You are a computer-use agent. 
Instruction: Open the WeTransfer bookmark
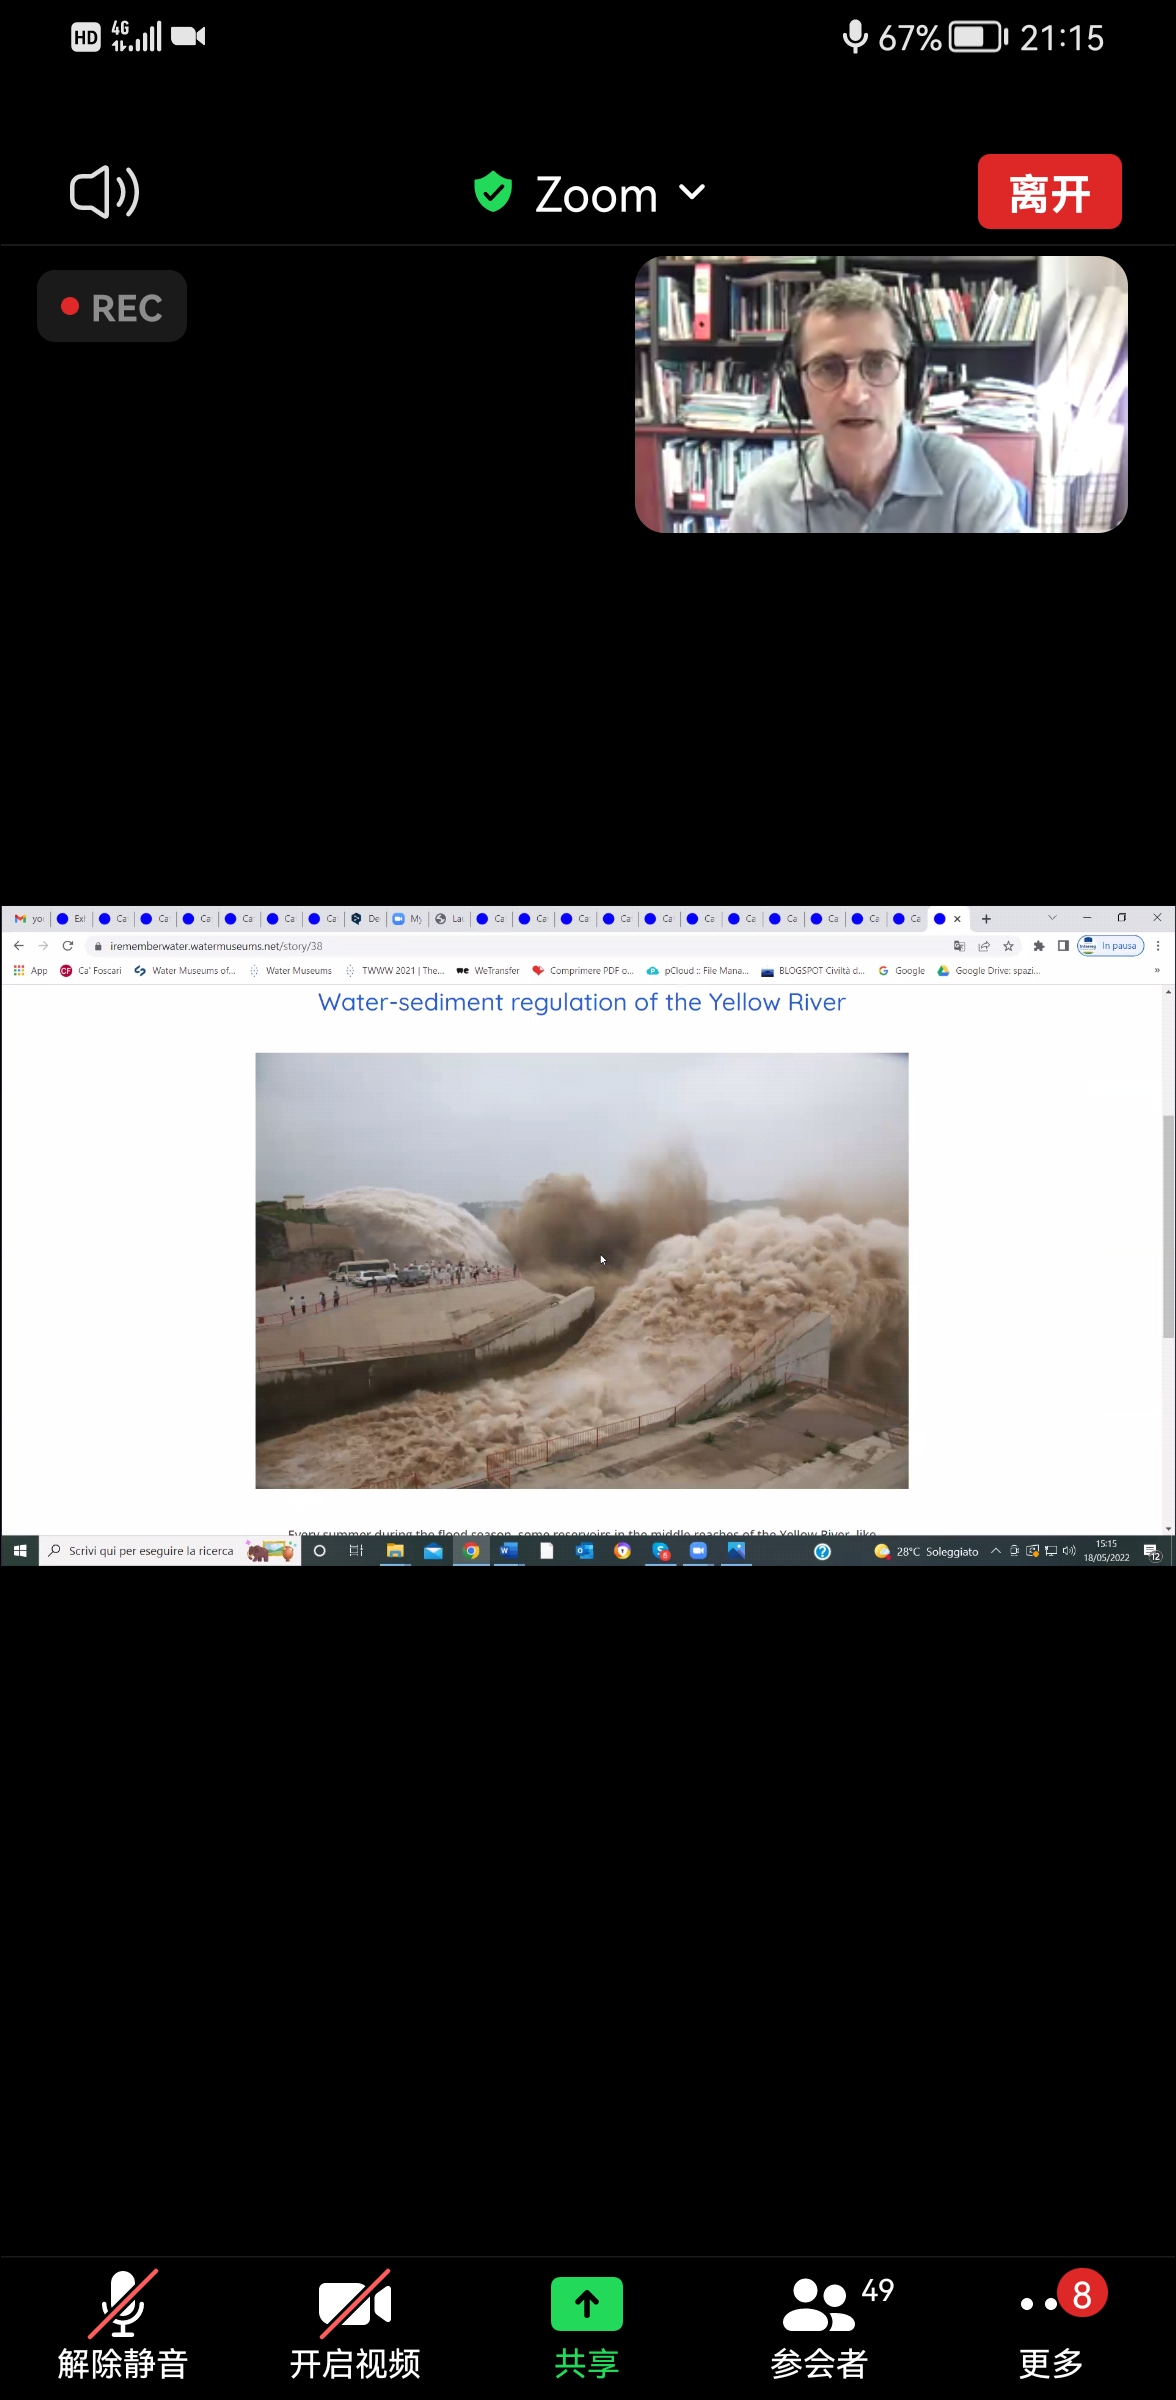(x=488, y=971)
